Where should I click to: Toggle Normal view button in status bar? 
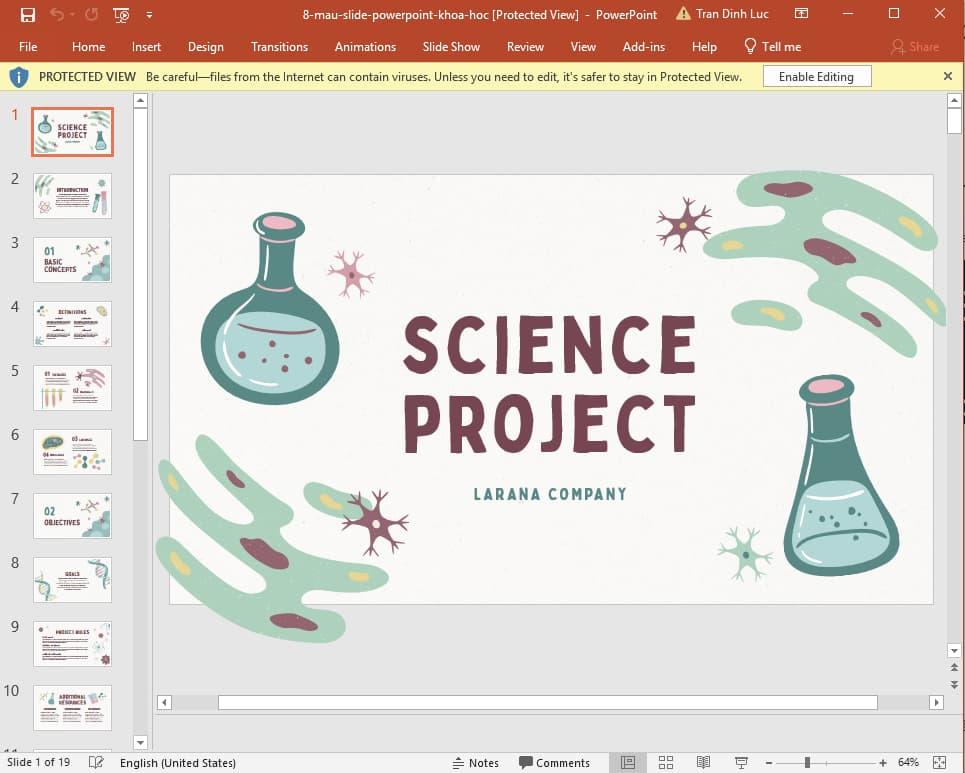[x=627, y=763]
